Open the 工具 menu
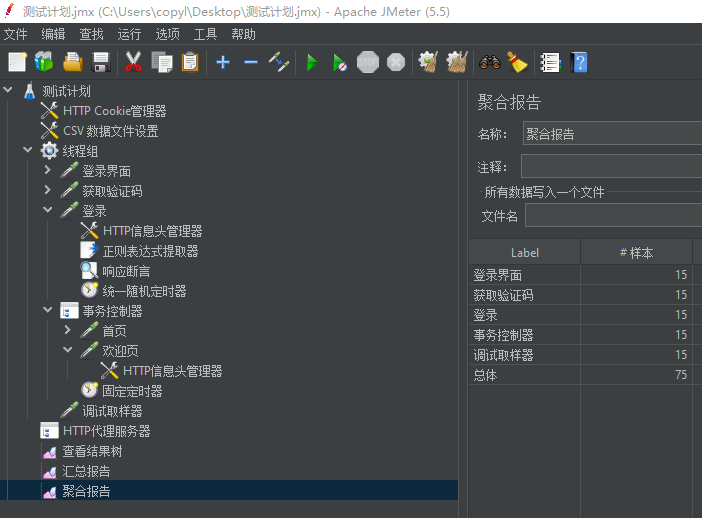The width and height of the screenshot is (702, 518). tap(205, 34)
